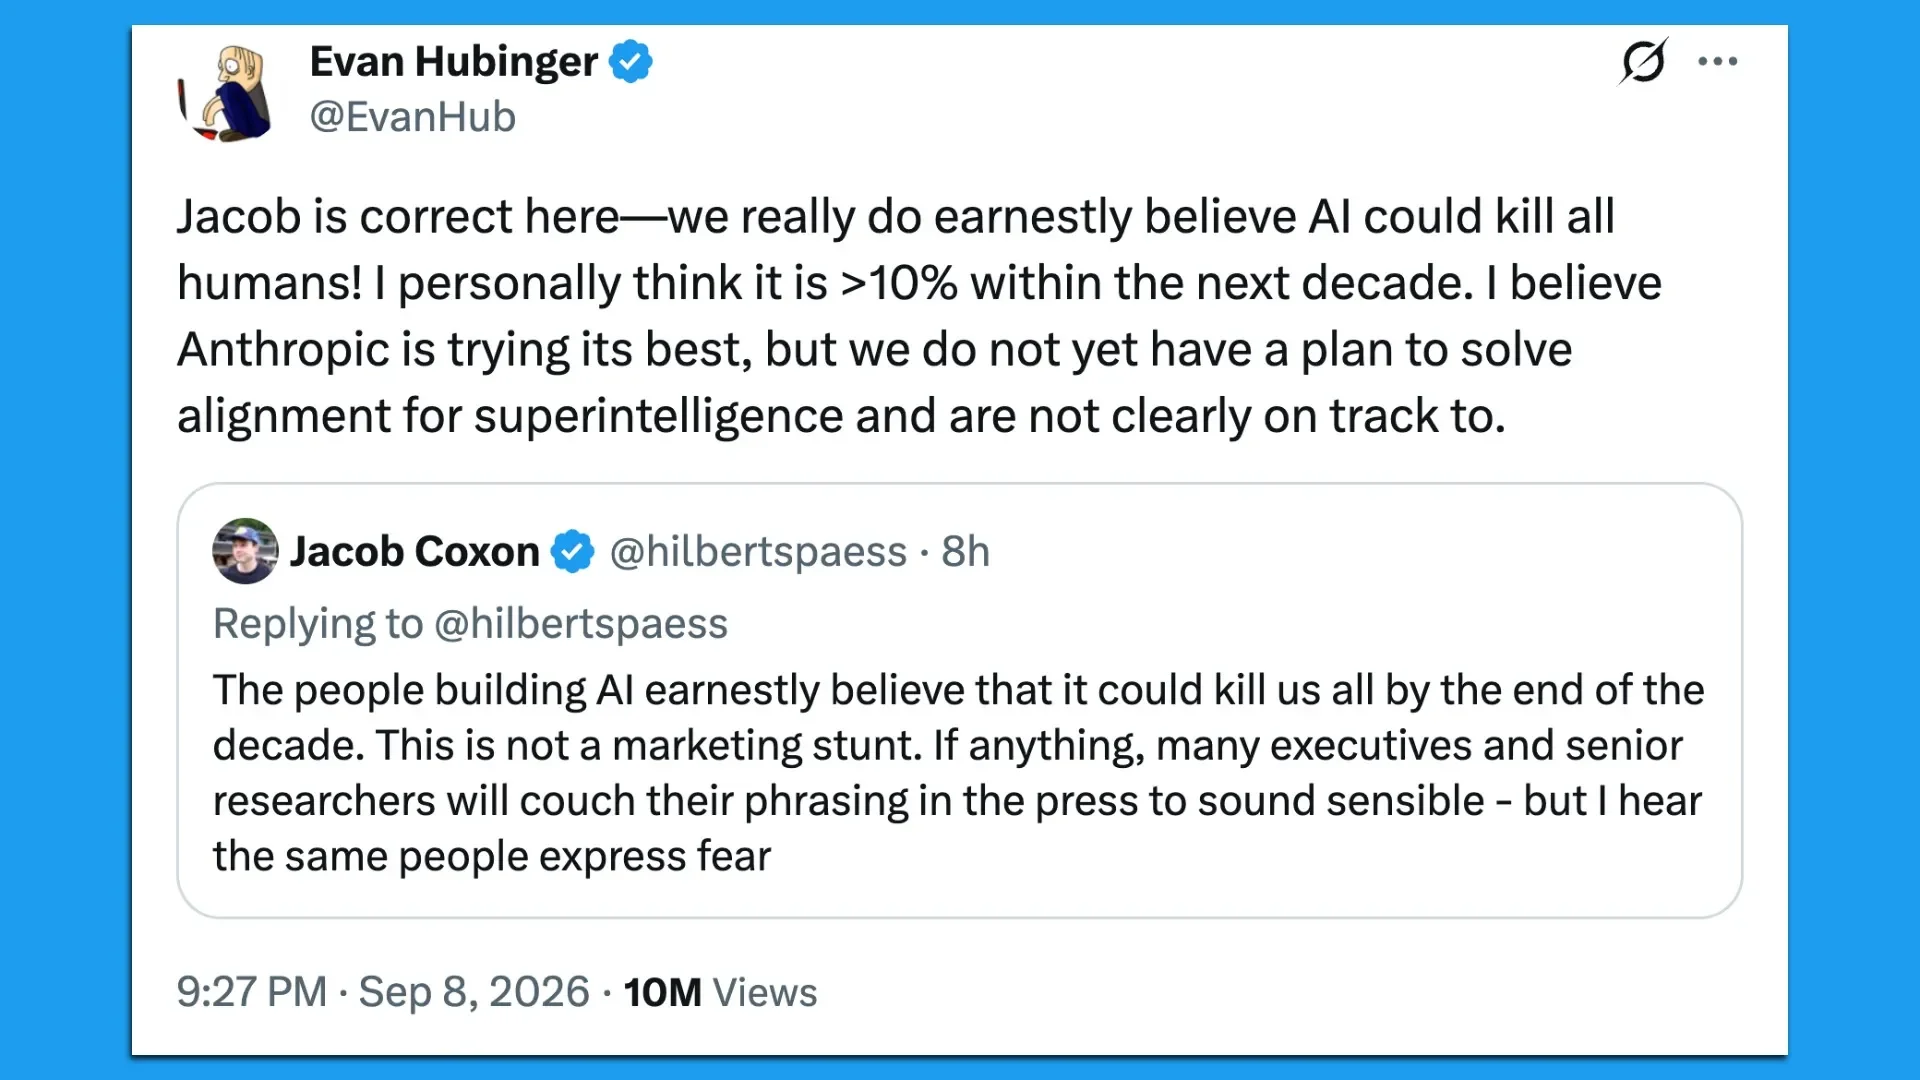Image resolution: width=1920 pixels, height=1080 pixels.
Task: Click the last line ending express fear
Action: coord(491,857)
